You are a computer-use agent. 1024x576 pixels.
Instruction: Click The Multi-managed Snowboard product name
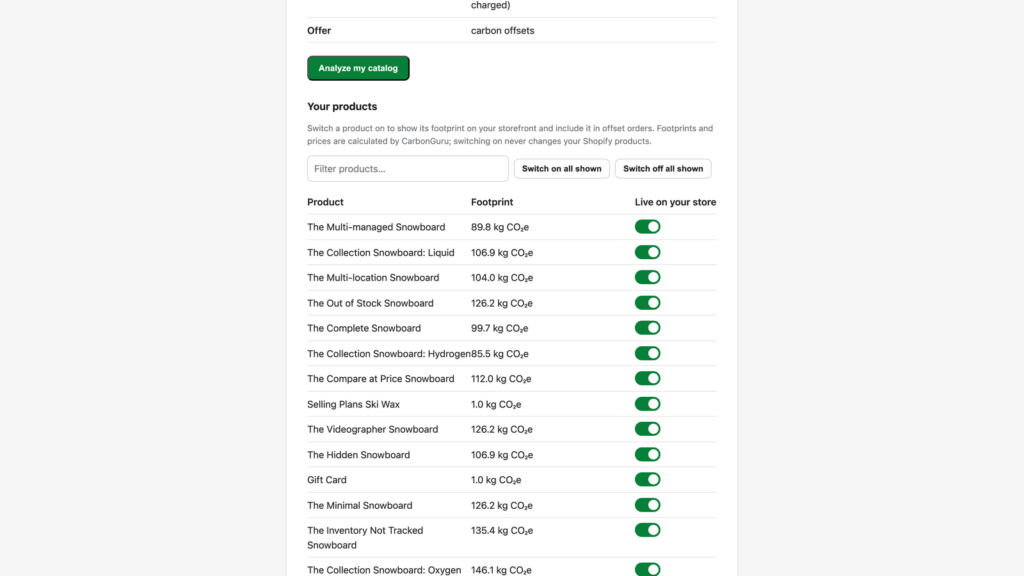tap(376, 227)
